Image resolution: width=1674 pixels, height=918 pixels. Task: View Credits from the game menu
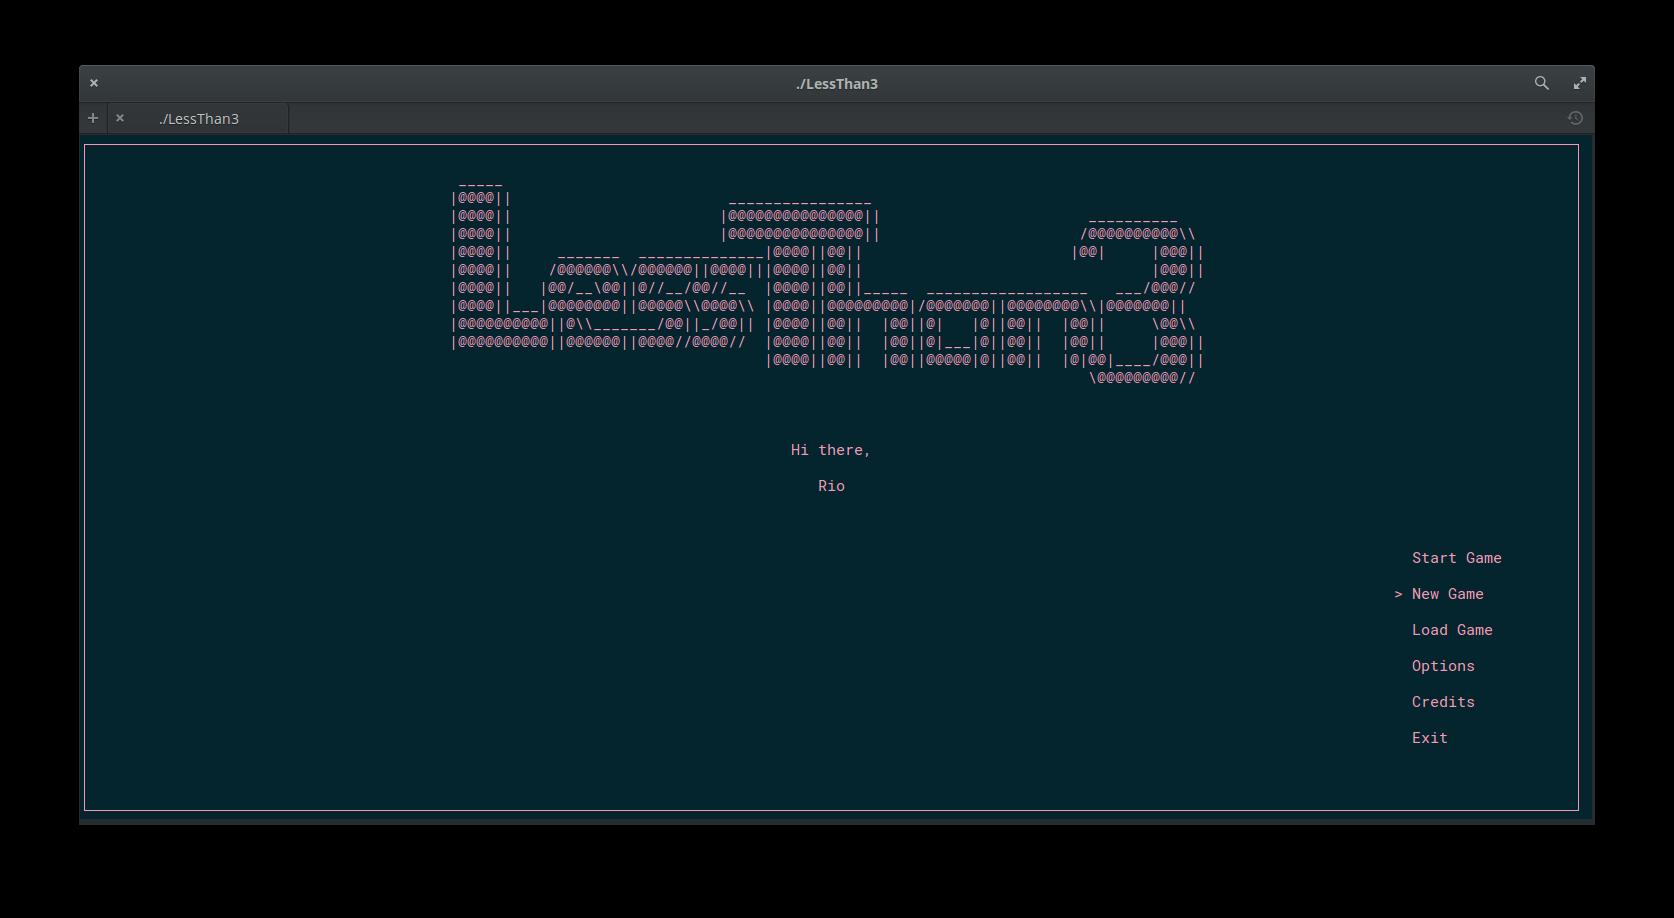1443,702
